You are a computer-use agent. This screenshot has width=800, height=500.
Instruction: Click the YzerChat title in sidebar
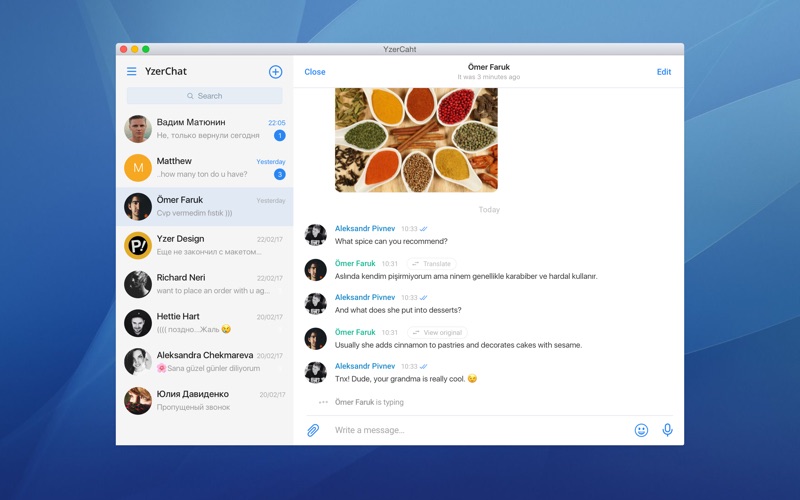point(166,71)
